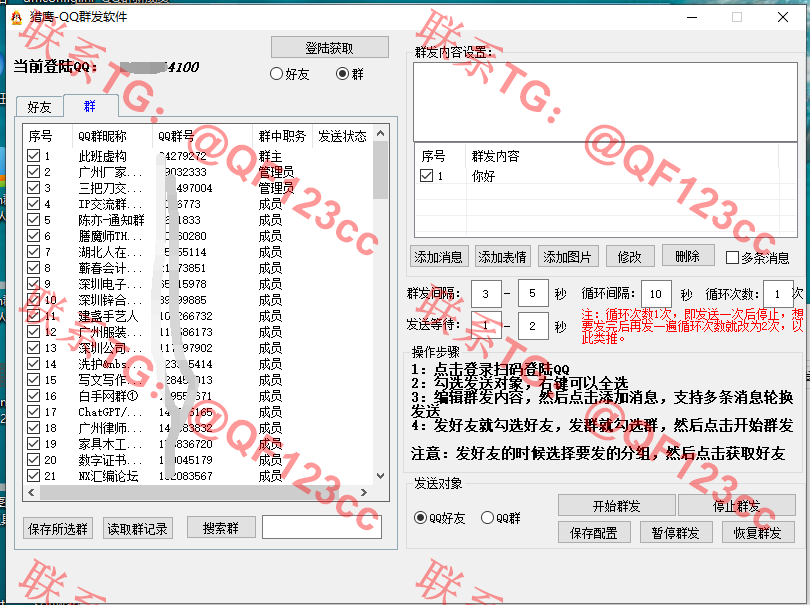
Task: Focus the 发送等待 minimum seconds field
Action: tap(486, 326)
